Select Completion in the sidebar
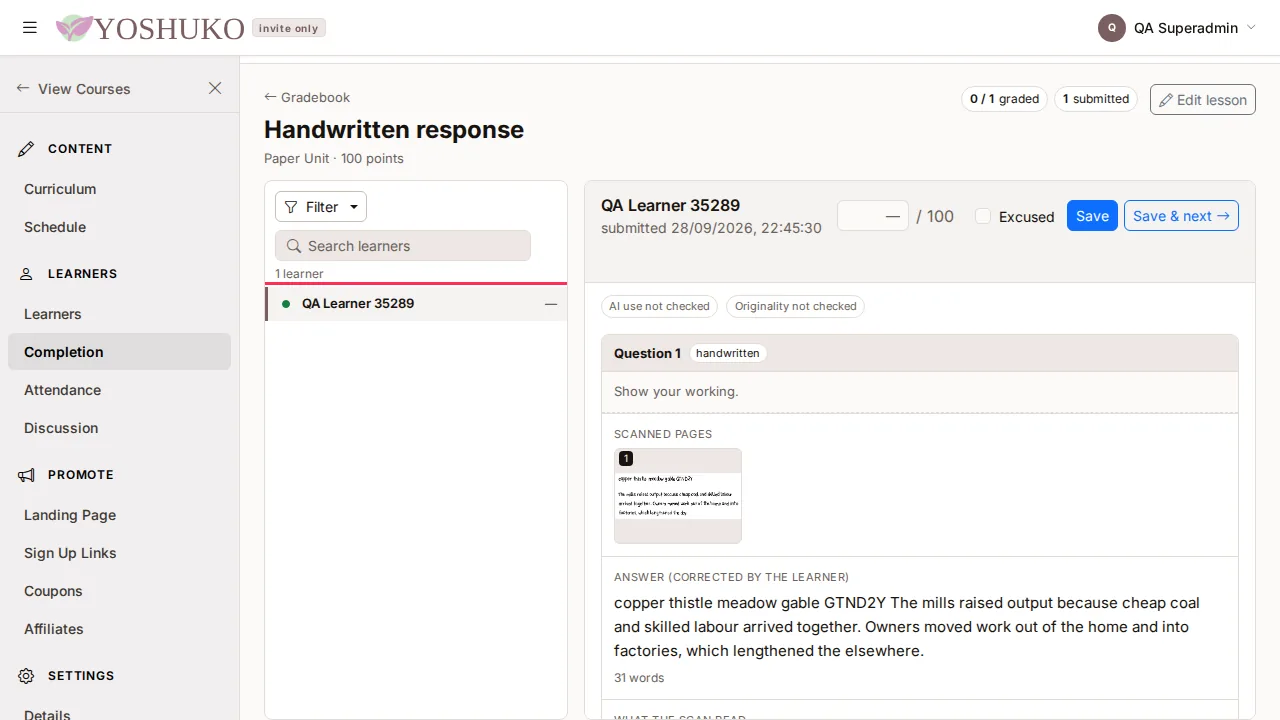The image size is (1280, 720). point(119,352)
